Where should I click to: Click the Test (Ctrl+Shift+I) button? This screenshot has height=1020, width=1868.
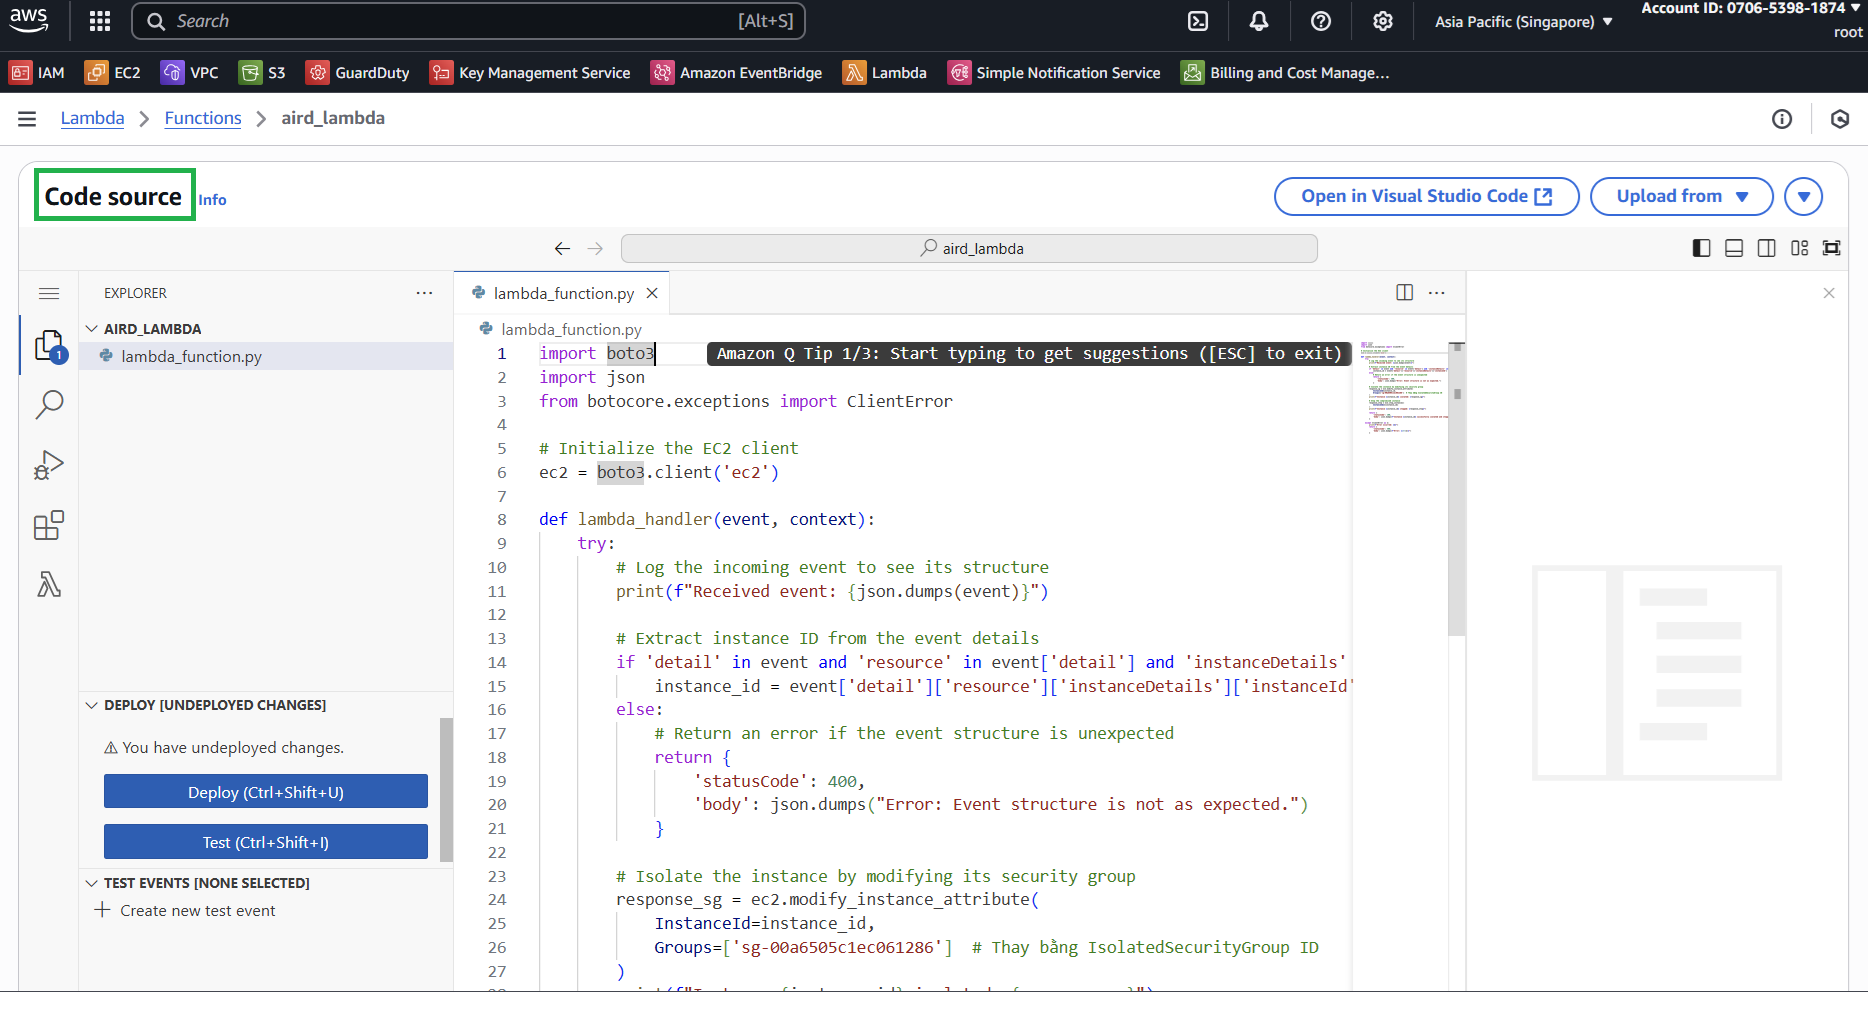pos(266,842)
